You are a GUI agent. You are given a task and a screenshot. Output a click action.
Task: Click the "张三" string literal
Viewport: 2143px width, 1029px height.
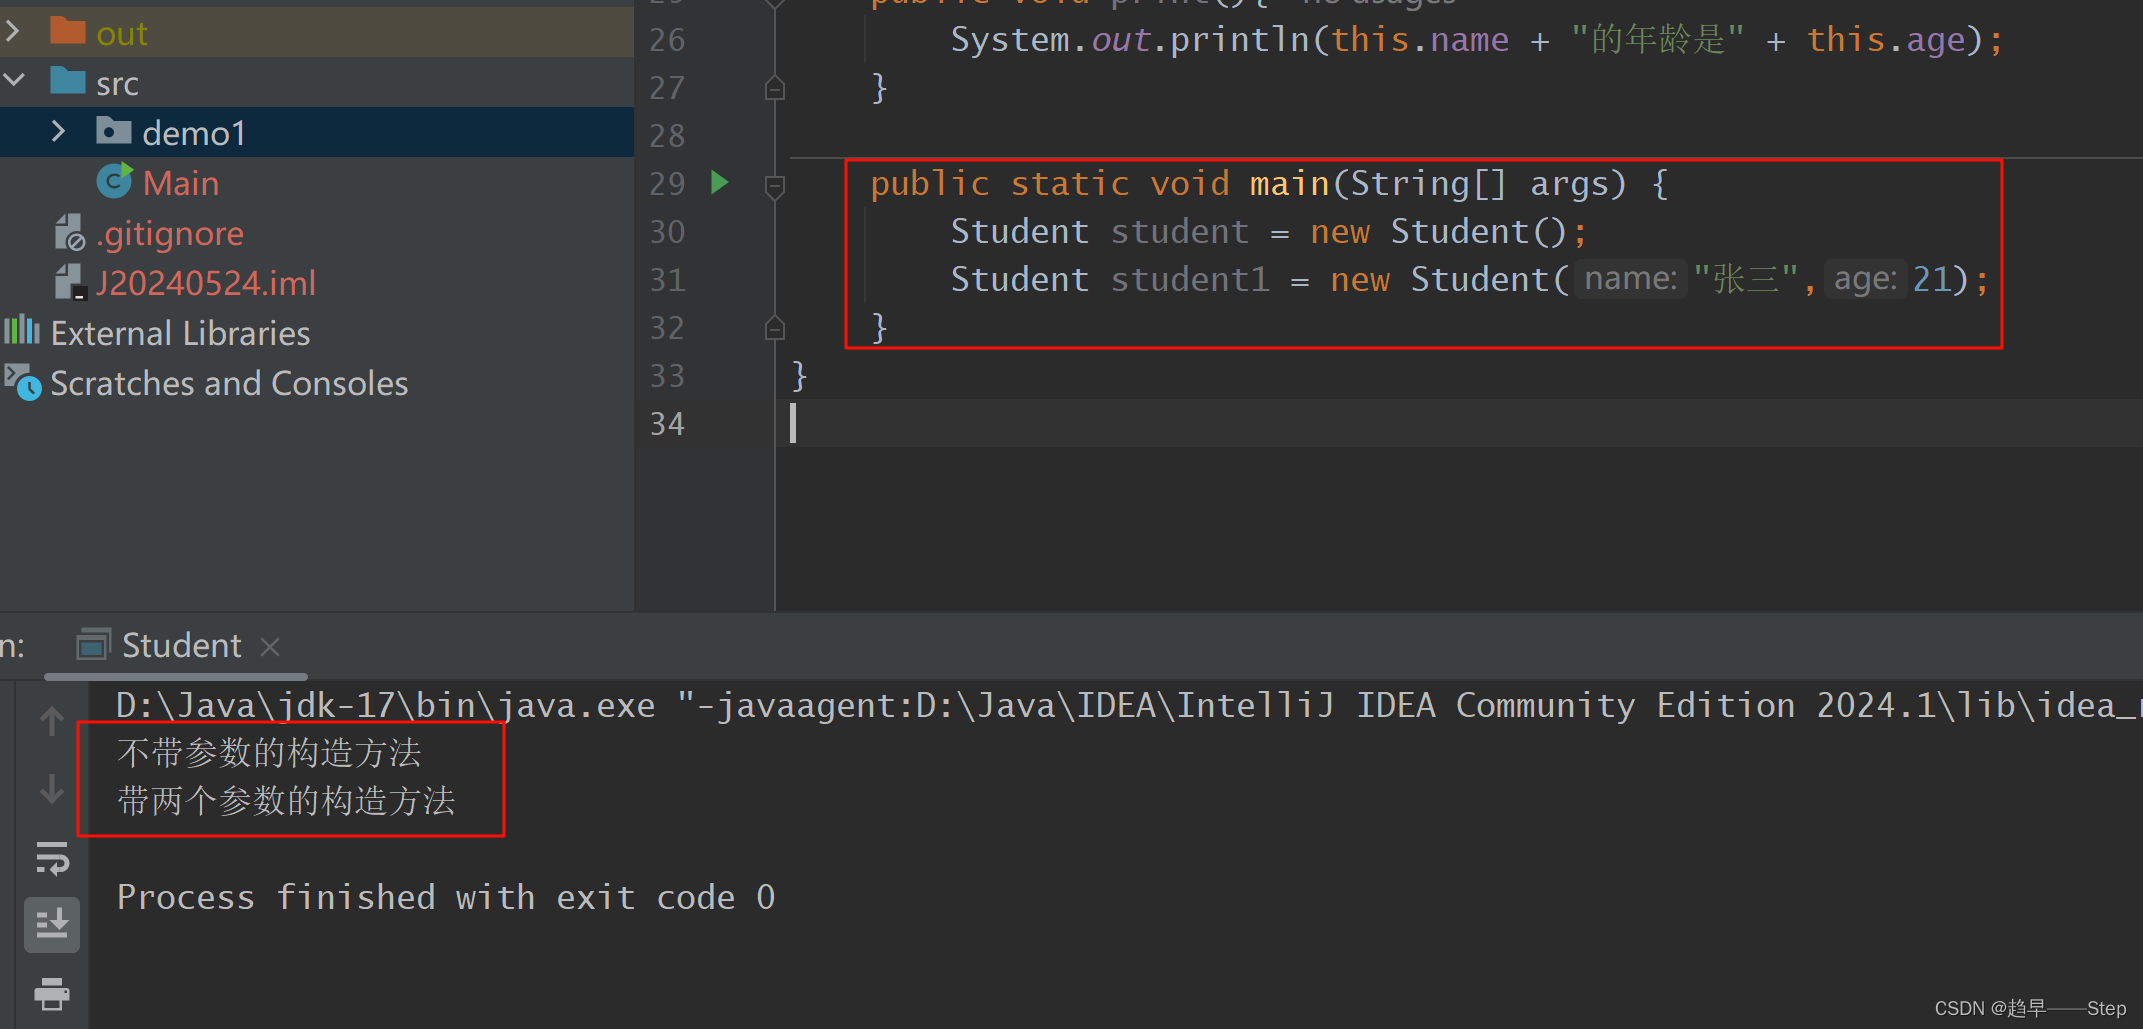coord(1746,279)
